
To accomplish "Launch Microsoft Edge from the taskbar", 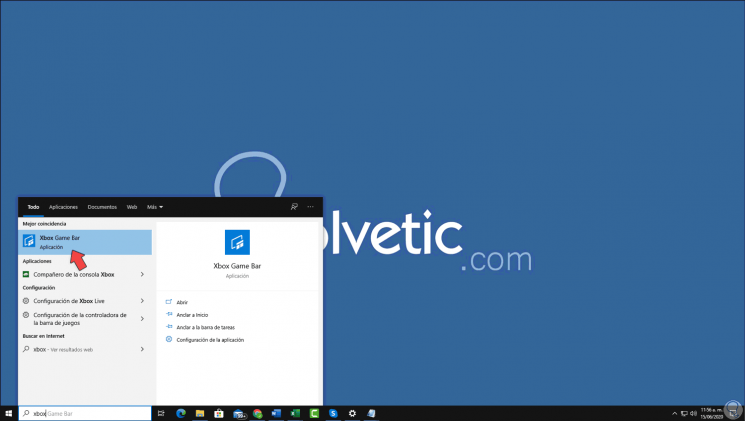I will (181, 413).
